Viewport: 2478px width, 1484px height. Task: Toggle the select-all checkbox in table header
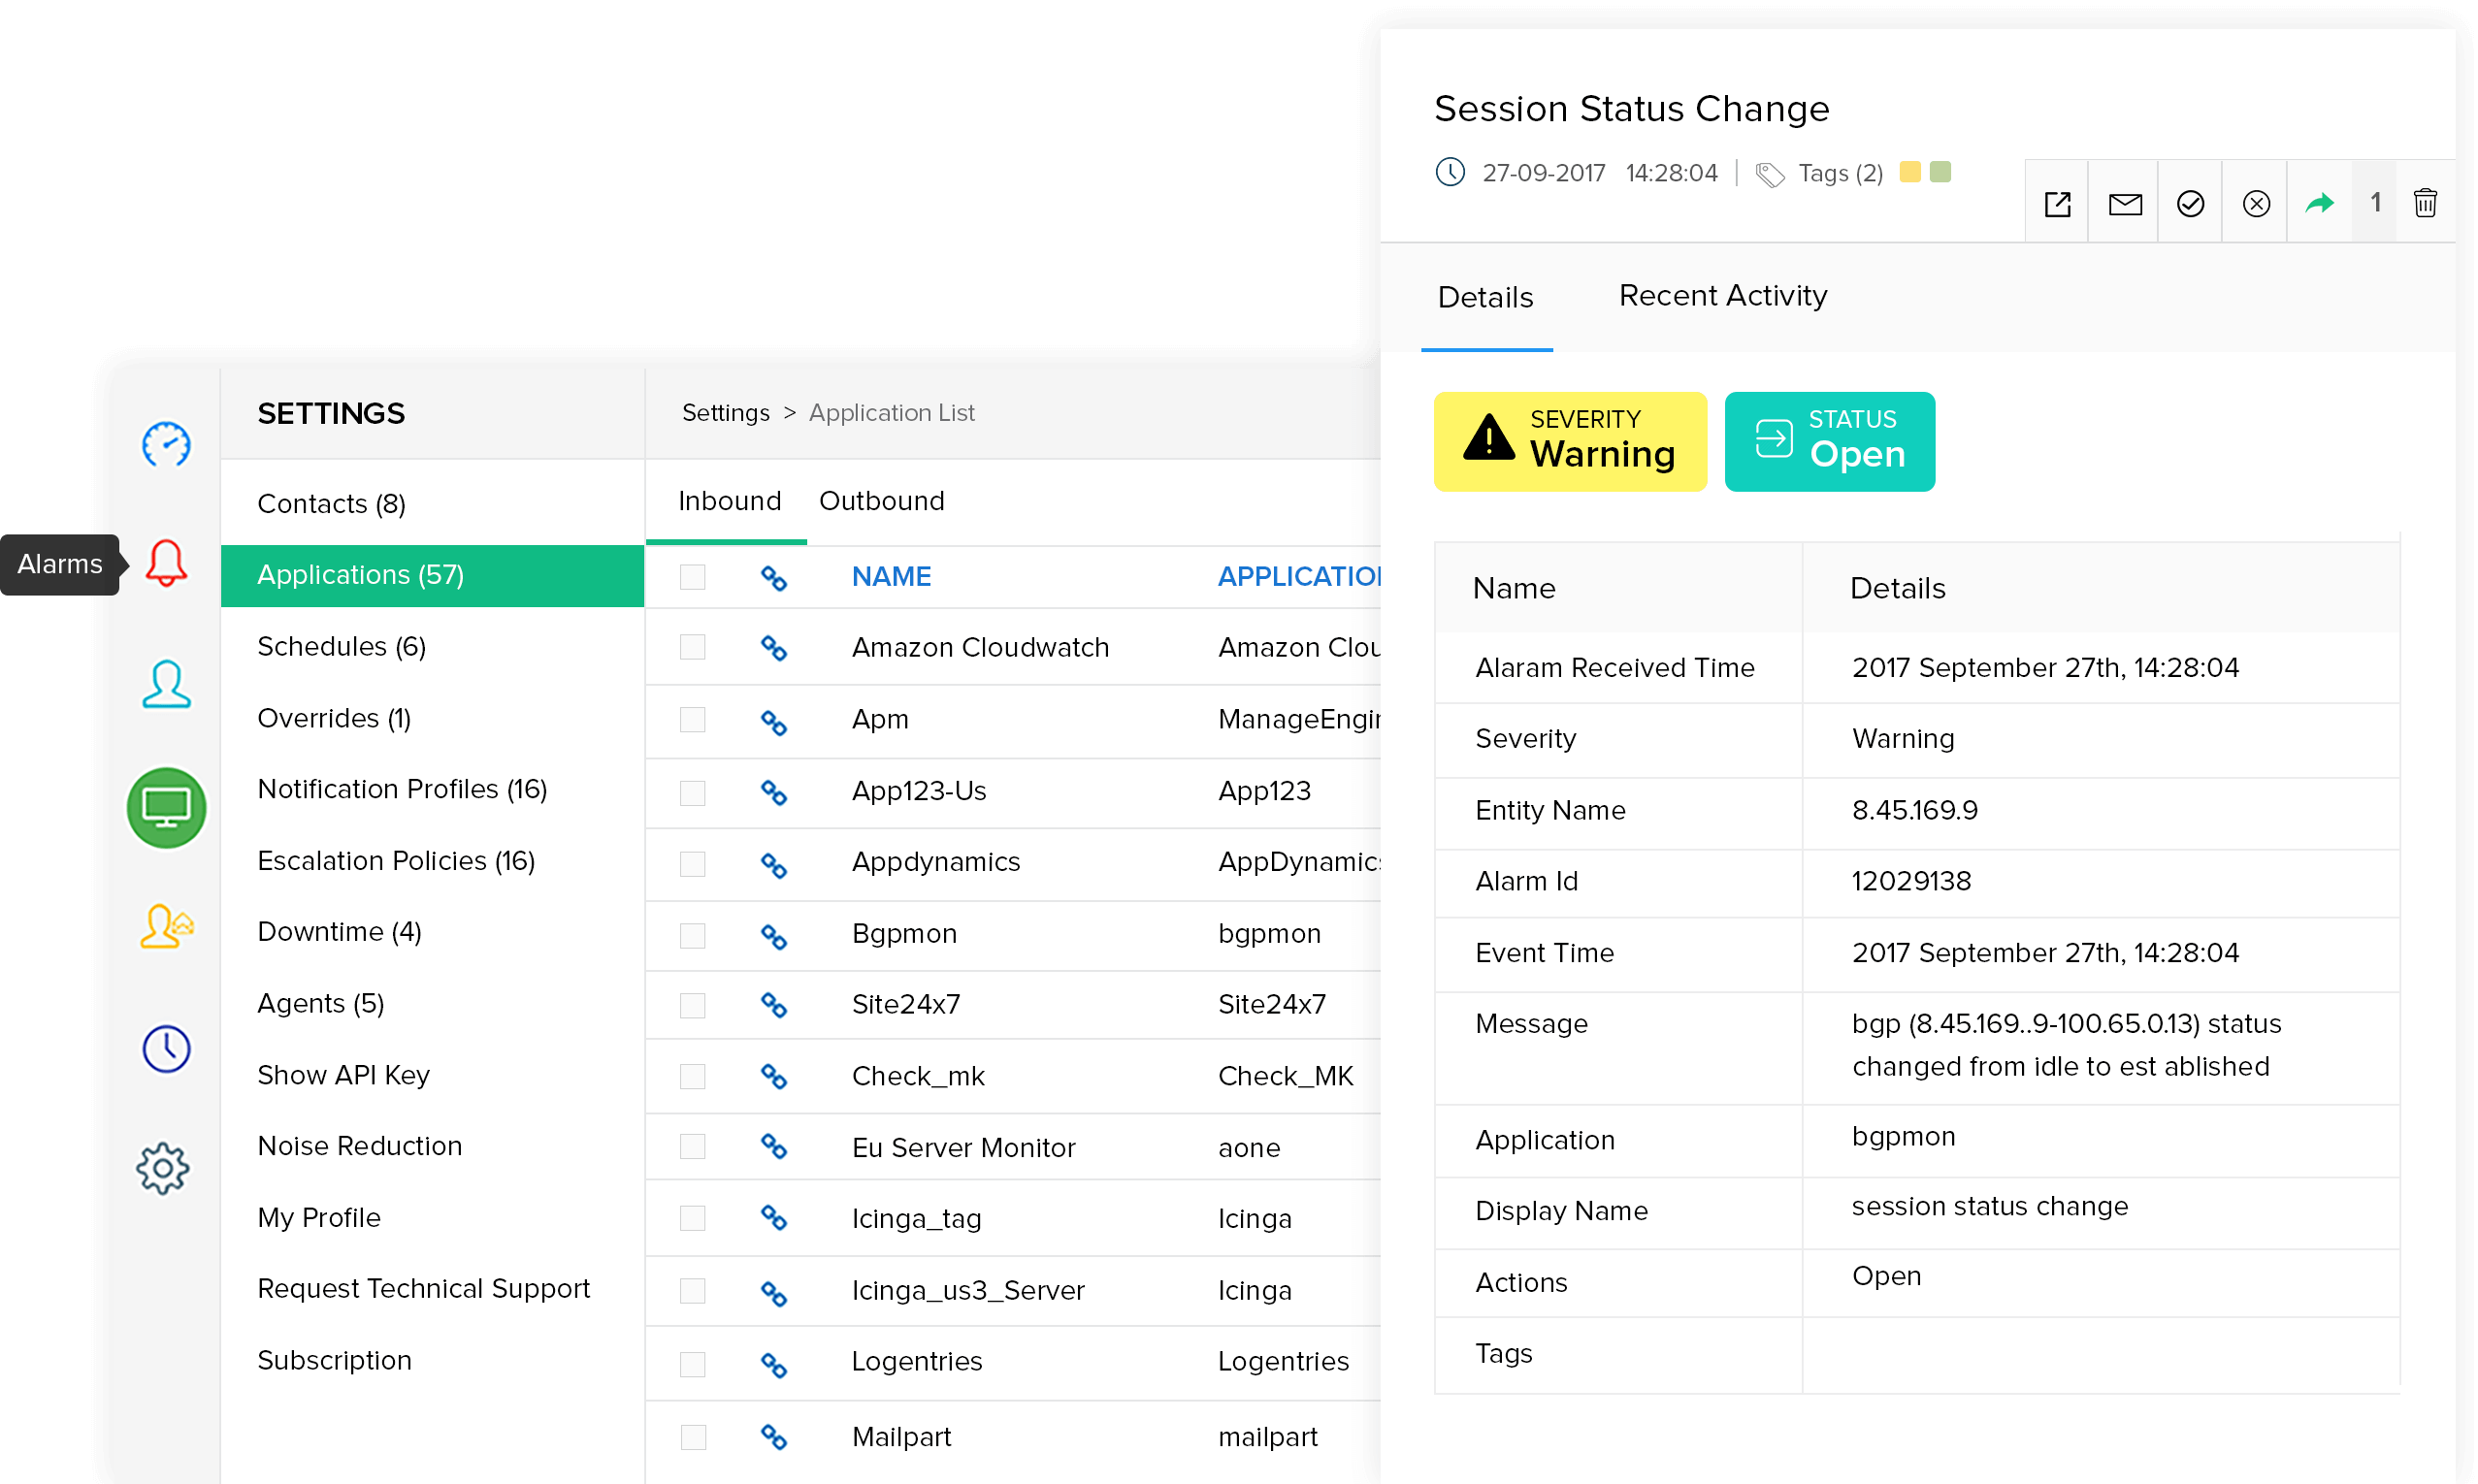click(693, 577)
